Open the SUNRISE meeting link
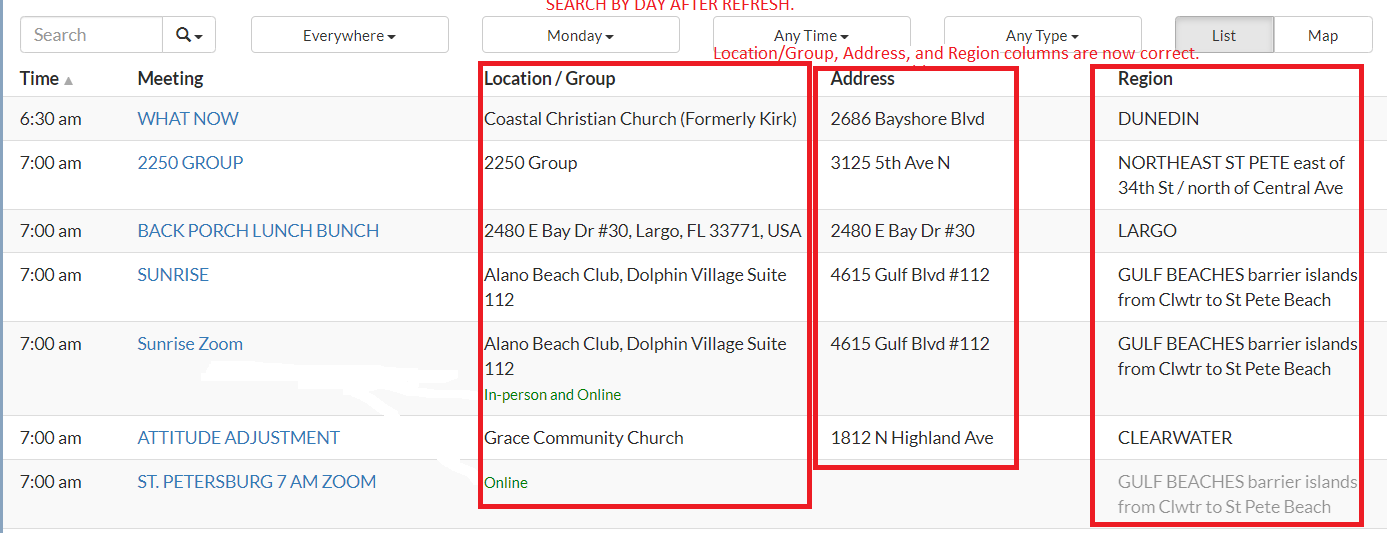Viewport: 1387px width, 533px height. (x=173, y=275)
